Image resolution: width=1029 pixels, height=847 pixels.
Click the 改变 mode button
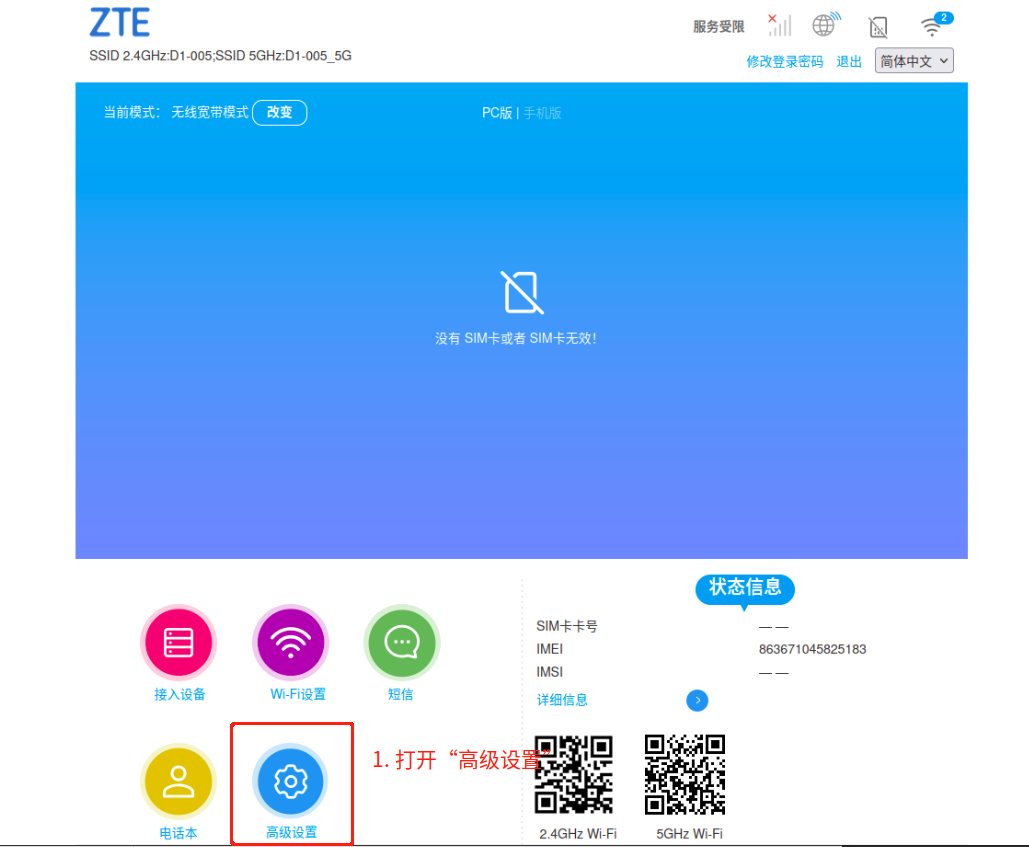(280, 112)
